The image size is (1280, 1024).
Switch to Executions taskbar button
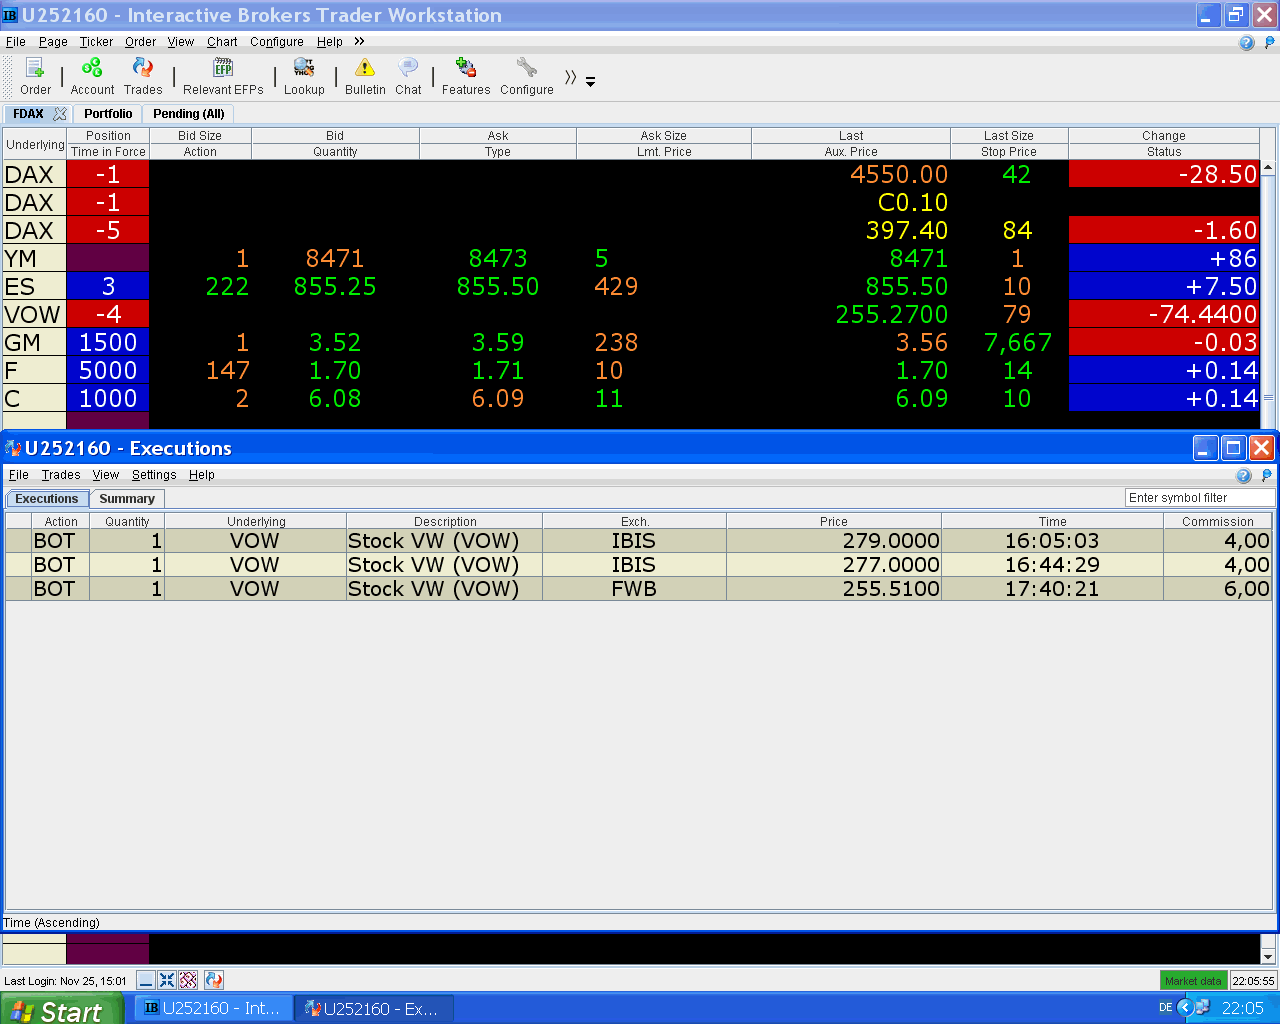pyautogui.click(x=374, y=1008)
